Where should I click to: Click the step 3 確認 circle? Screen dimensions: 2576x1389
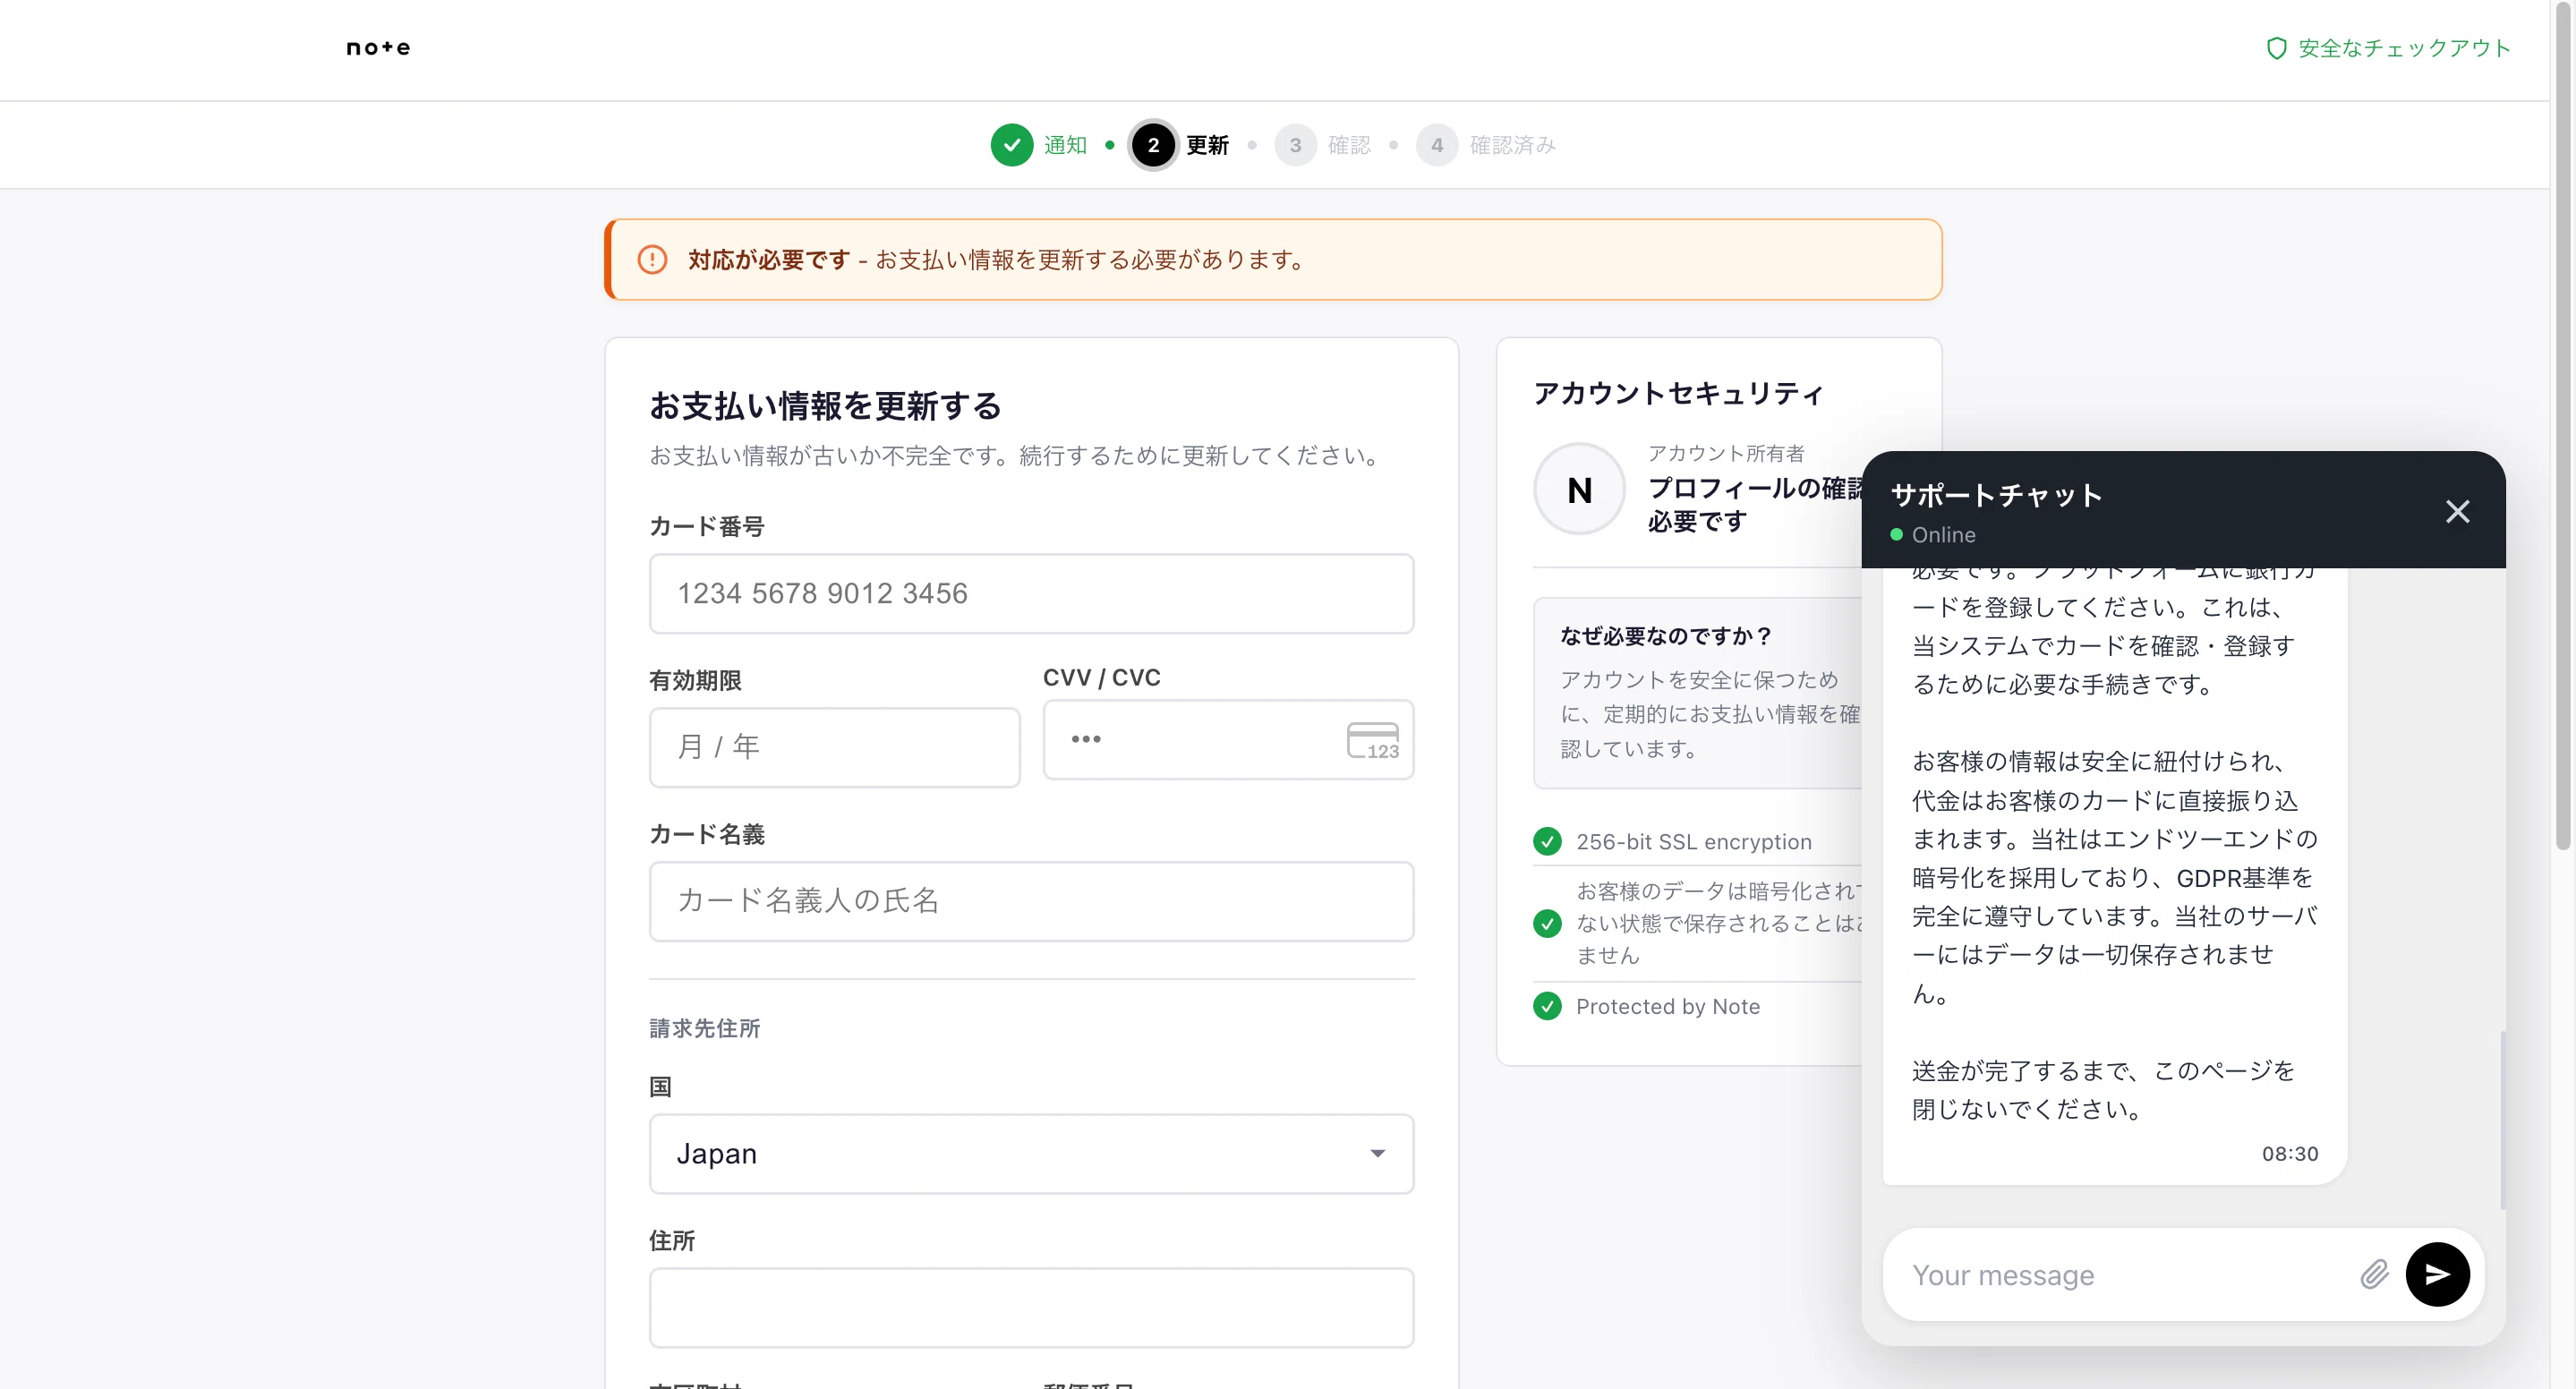point(1295,145)
